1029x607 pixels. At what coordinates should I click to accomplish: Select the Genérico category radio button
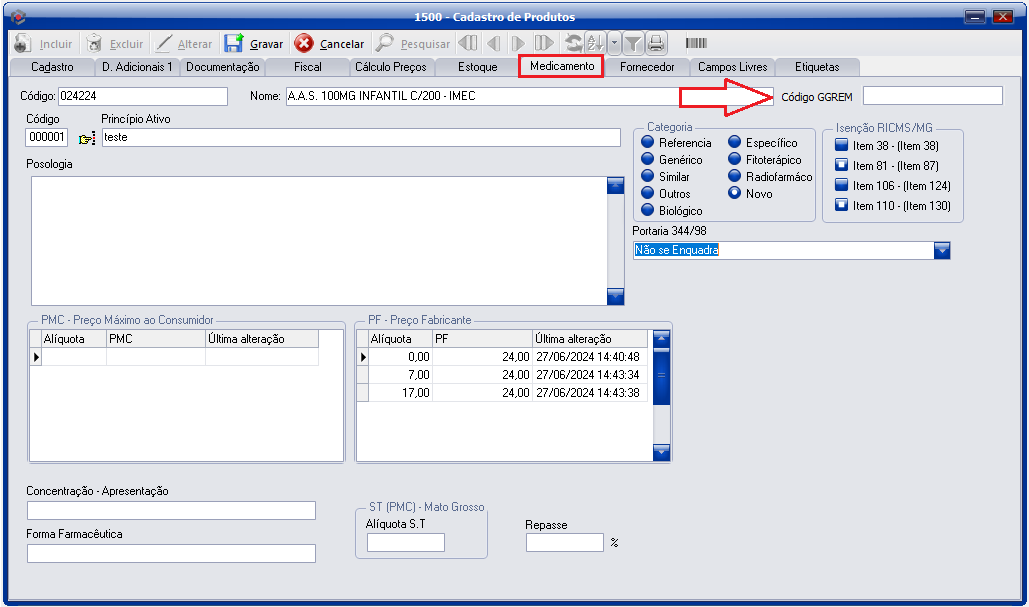pyautogui.click(x=647, y=160)
